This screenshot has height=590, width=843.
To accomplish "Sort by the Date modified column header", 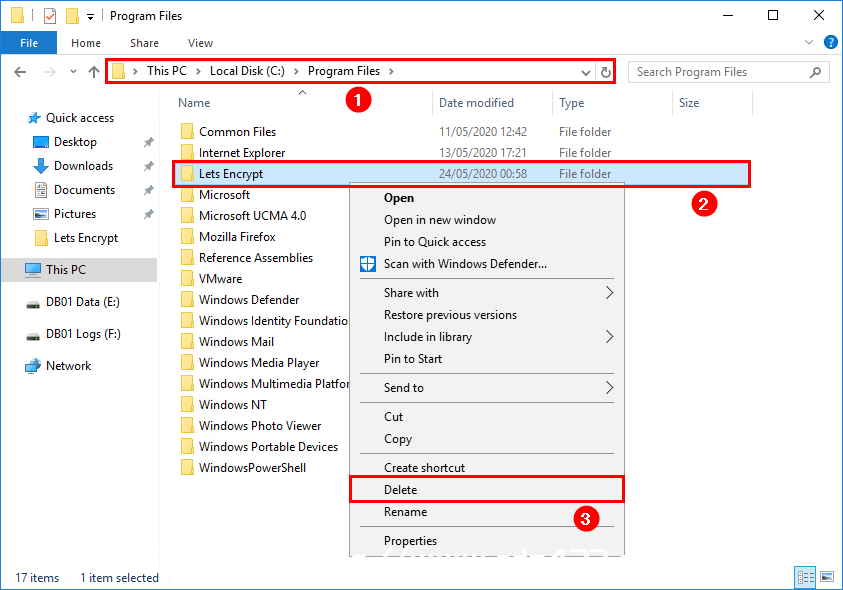I will (x=476, y=103).
